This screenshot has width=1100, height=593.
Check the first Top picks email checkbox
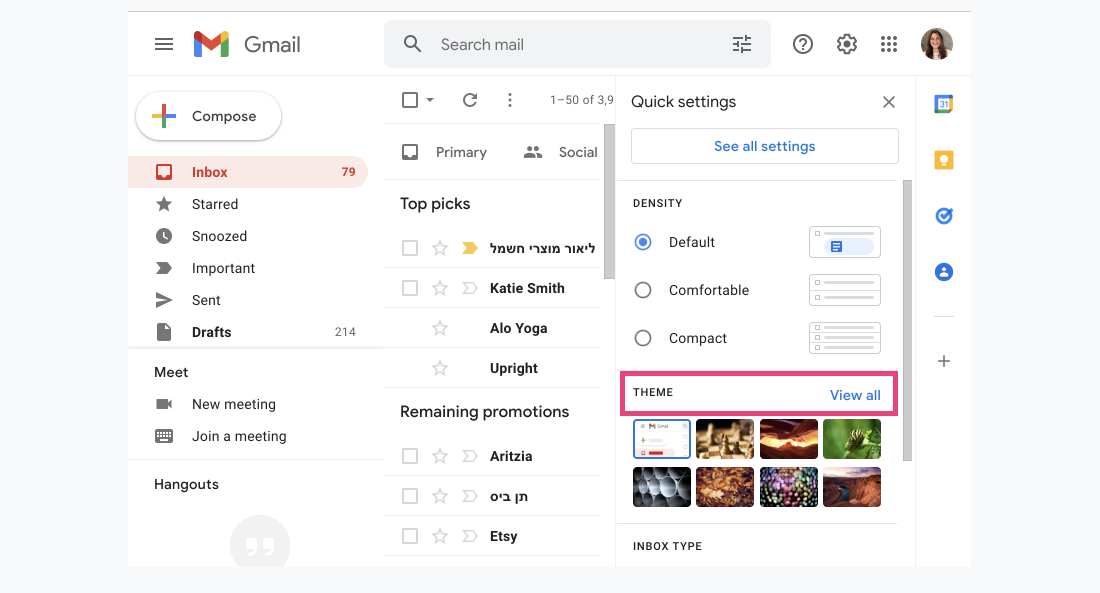point(410,248)
